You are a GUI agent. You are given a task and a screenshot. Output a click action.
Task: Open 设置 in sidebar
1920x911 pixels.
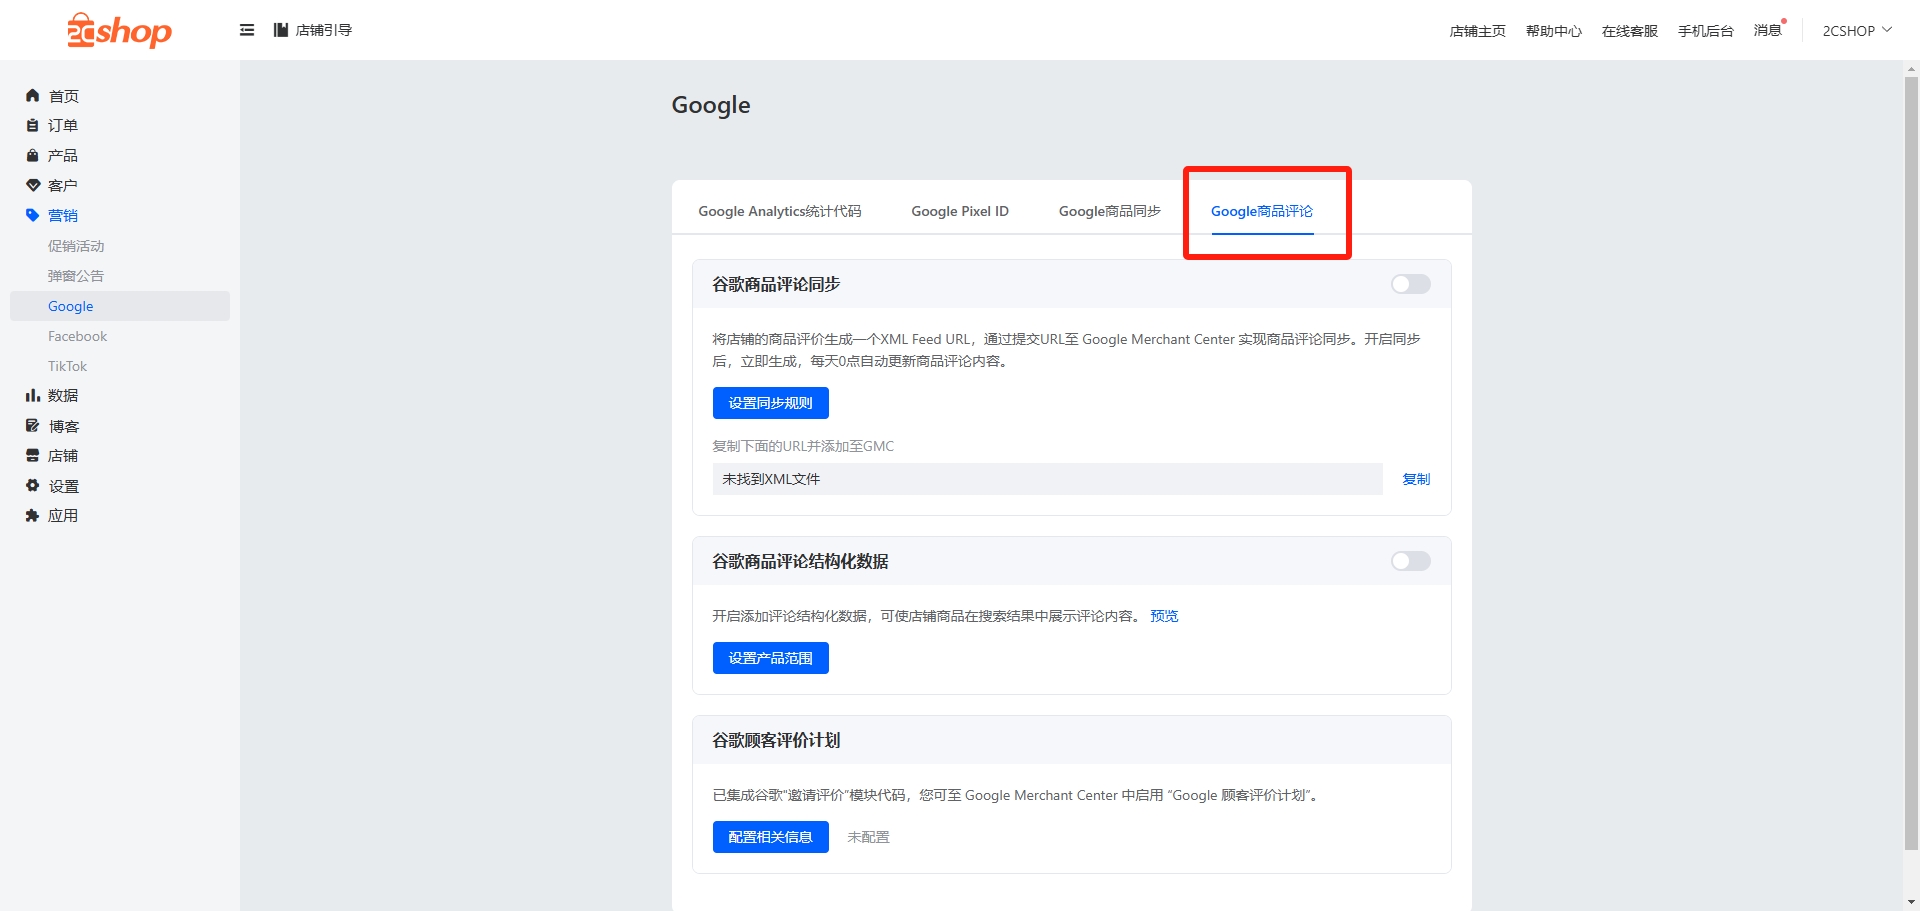[x=63, y=486]
